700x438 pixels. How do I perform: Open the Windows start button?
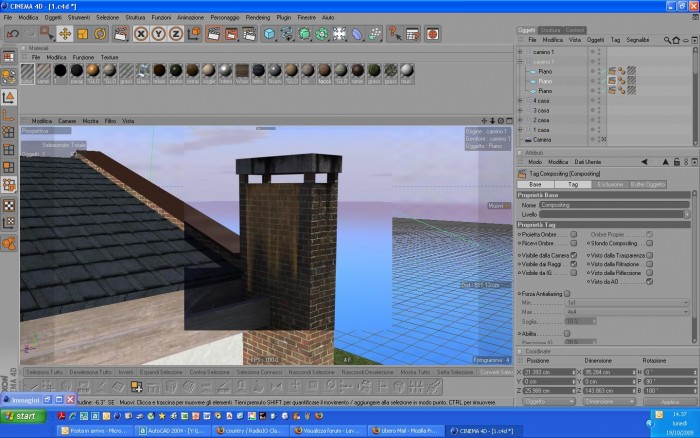pos(24,417)
